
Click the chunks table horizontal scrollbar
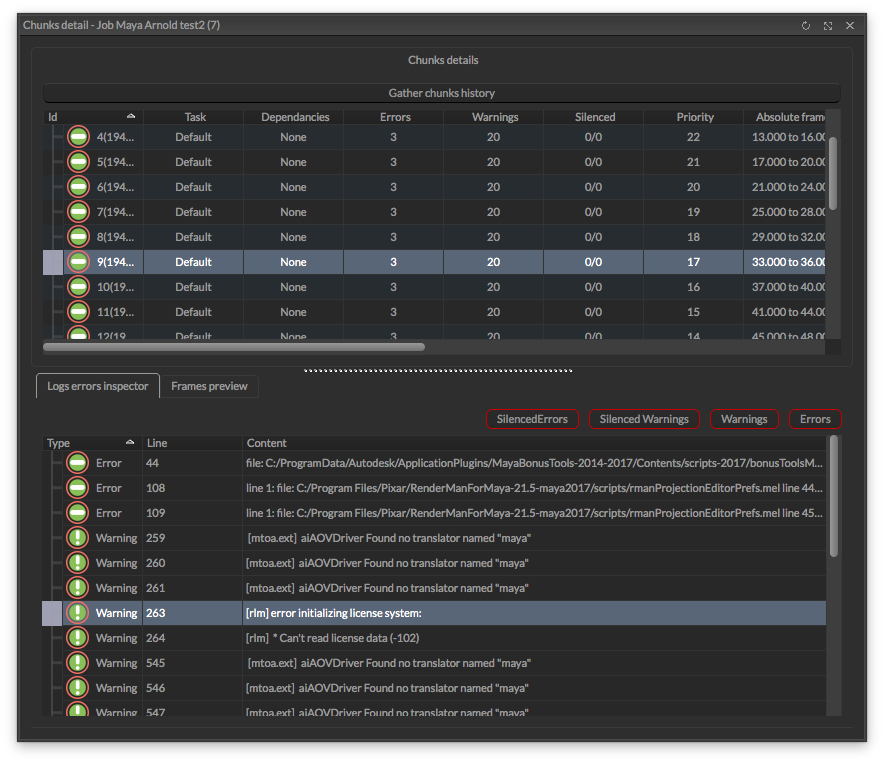coord(235,347)
